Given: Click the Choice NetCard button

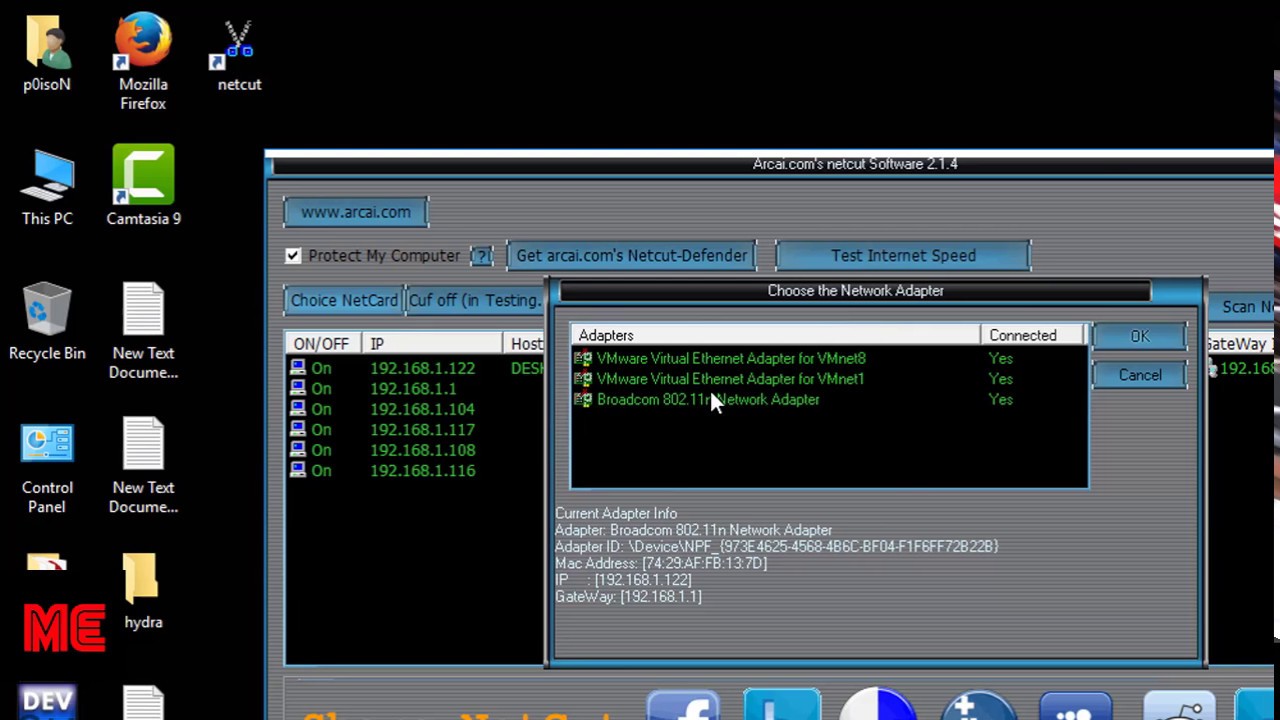Looking at the screenshot, I should click(x=343, y=300).
